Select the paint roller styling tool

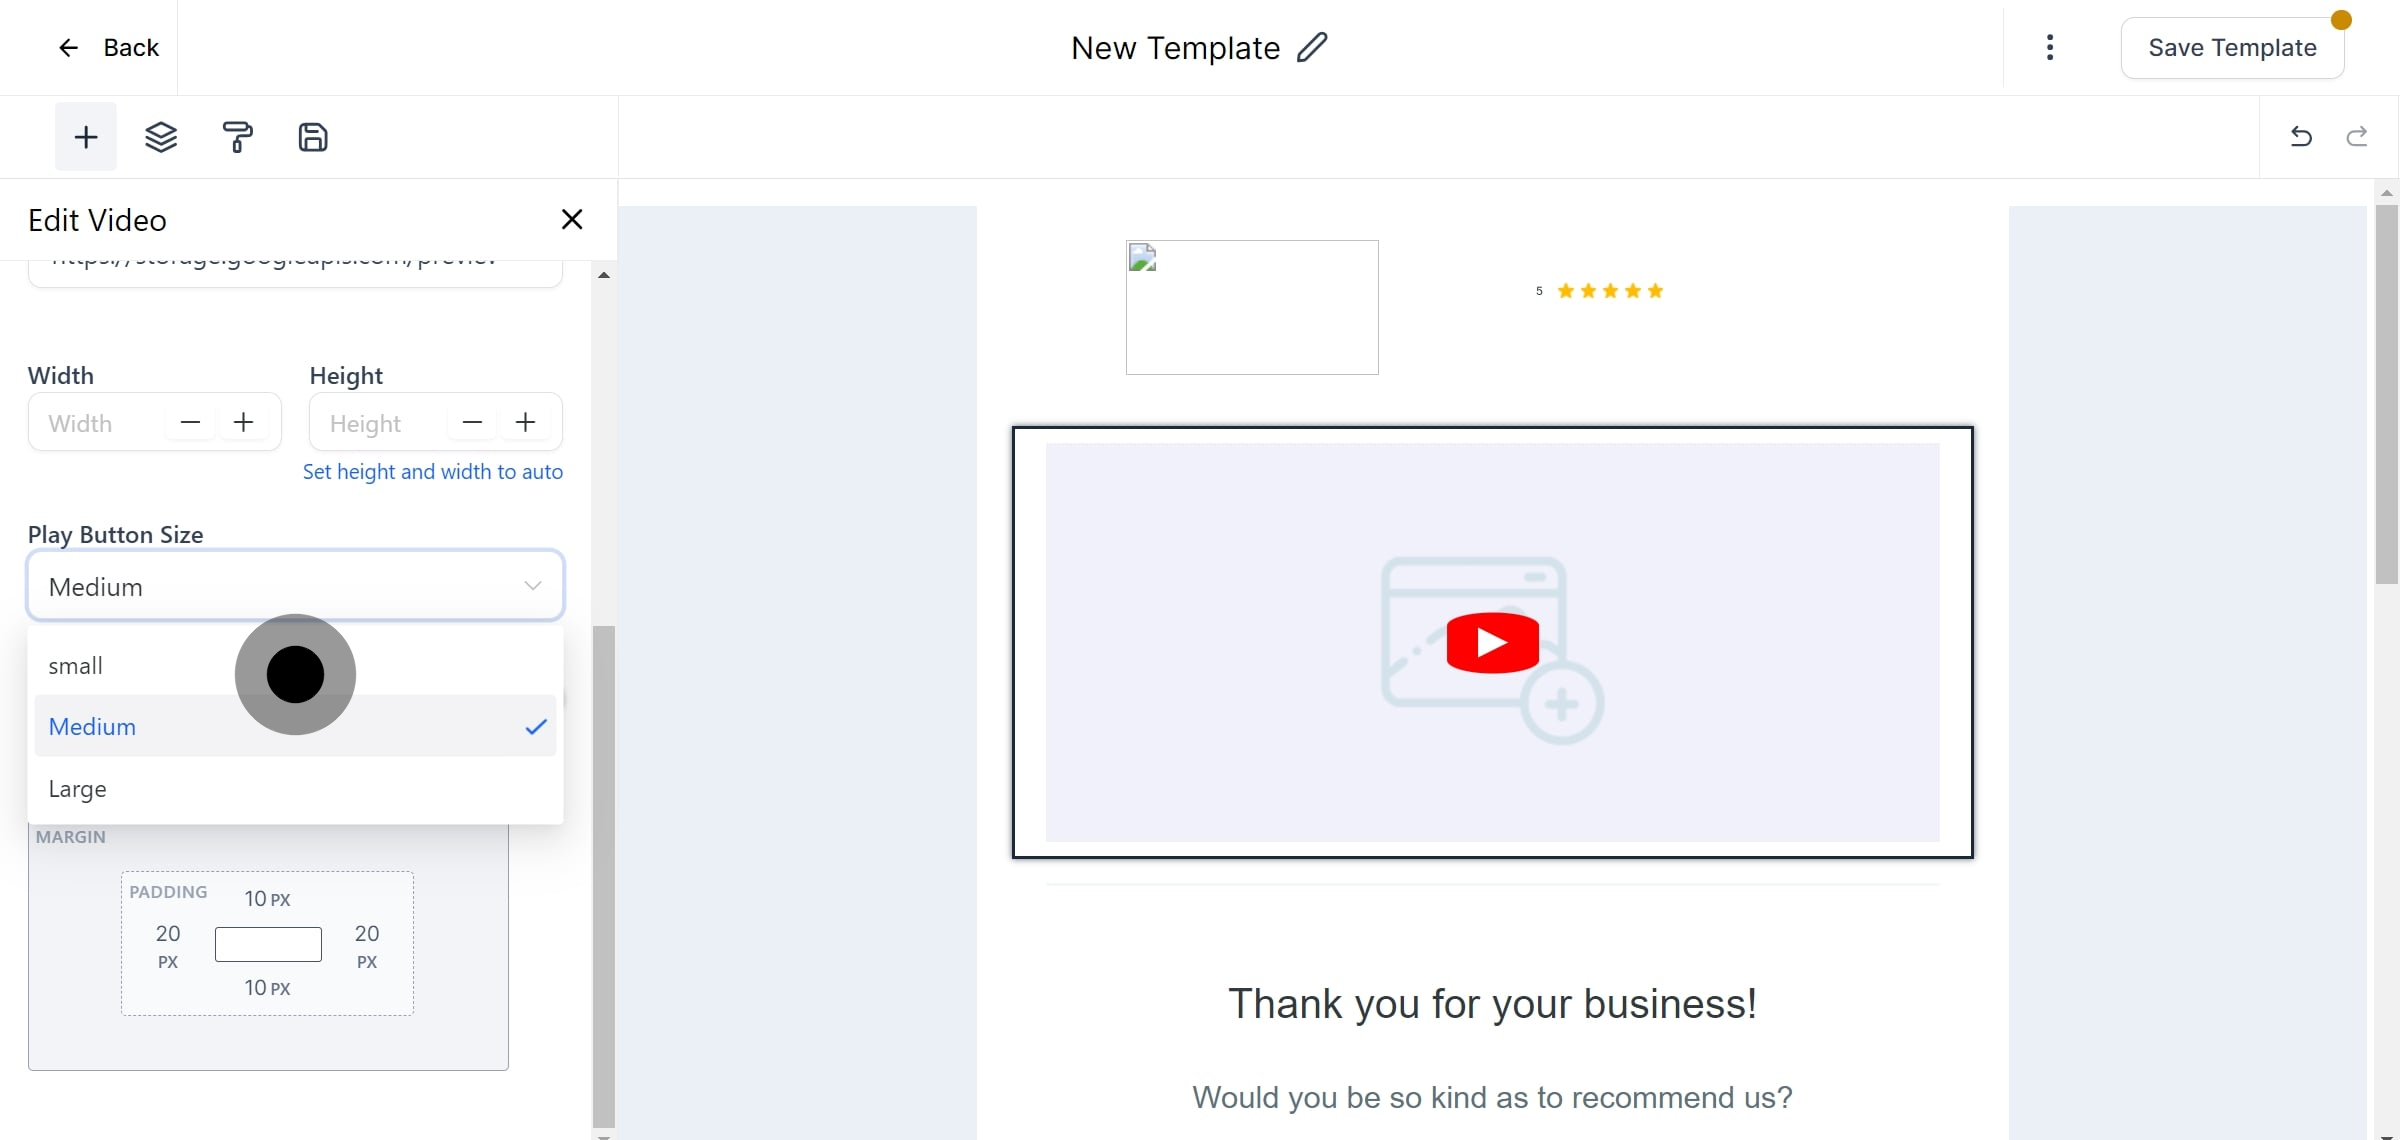coord(237,136)
